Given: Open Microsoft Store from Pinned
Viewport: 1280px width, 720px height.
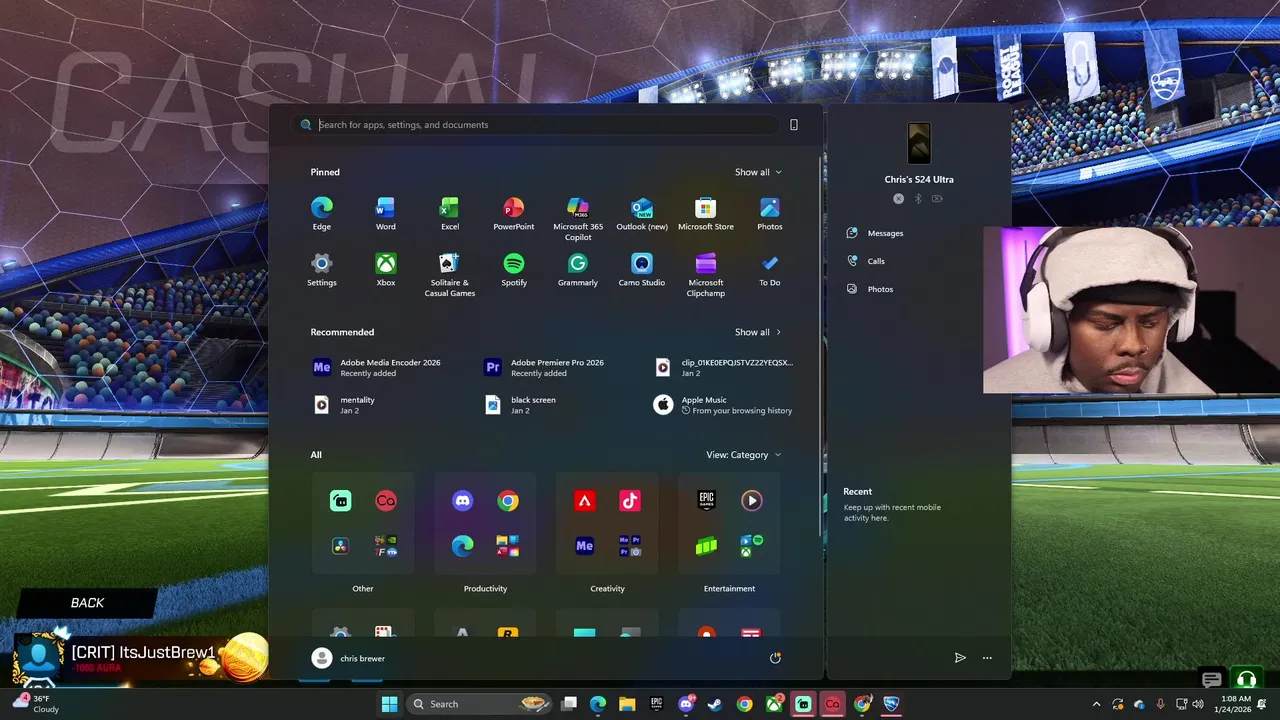Looking at the screenshot, I should click(706, 213).
